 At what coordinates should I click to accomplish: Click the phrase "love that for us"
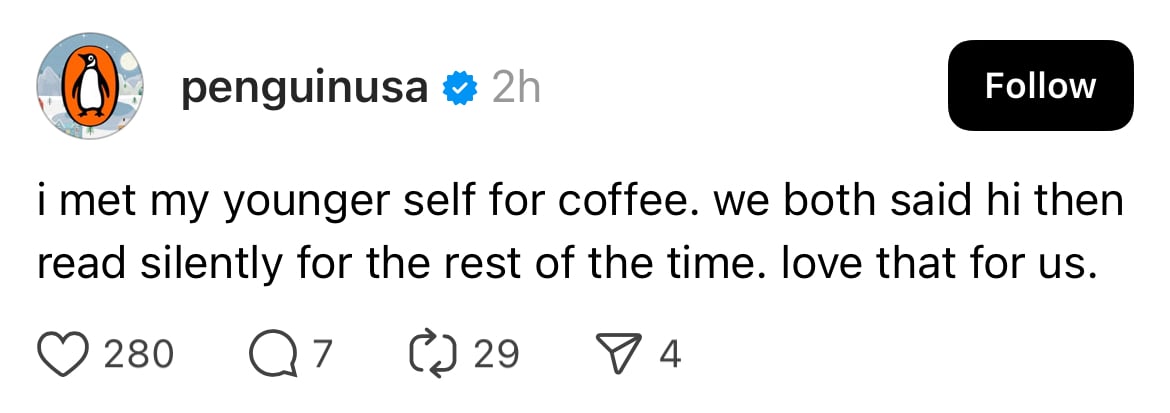pos(930,267)
